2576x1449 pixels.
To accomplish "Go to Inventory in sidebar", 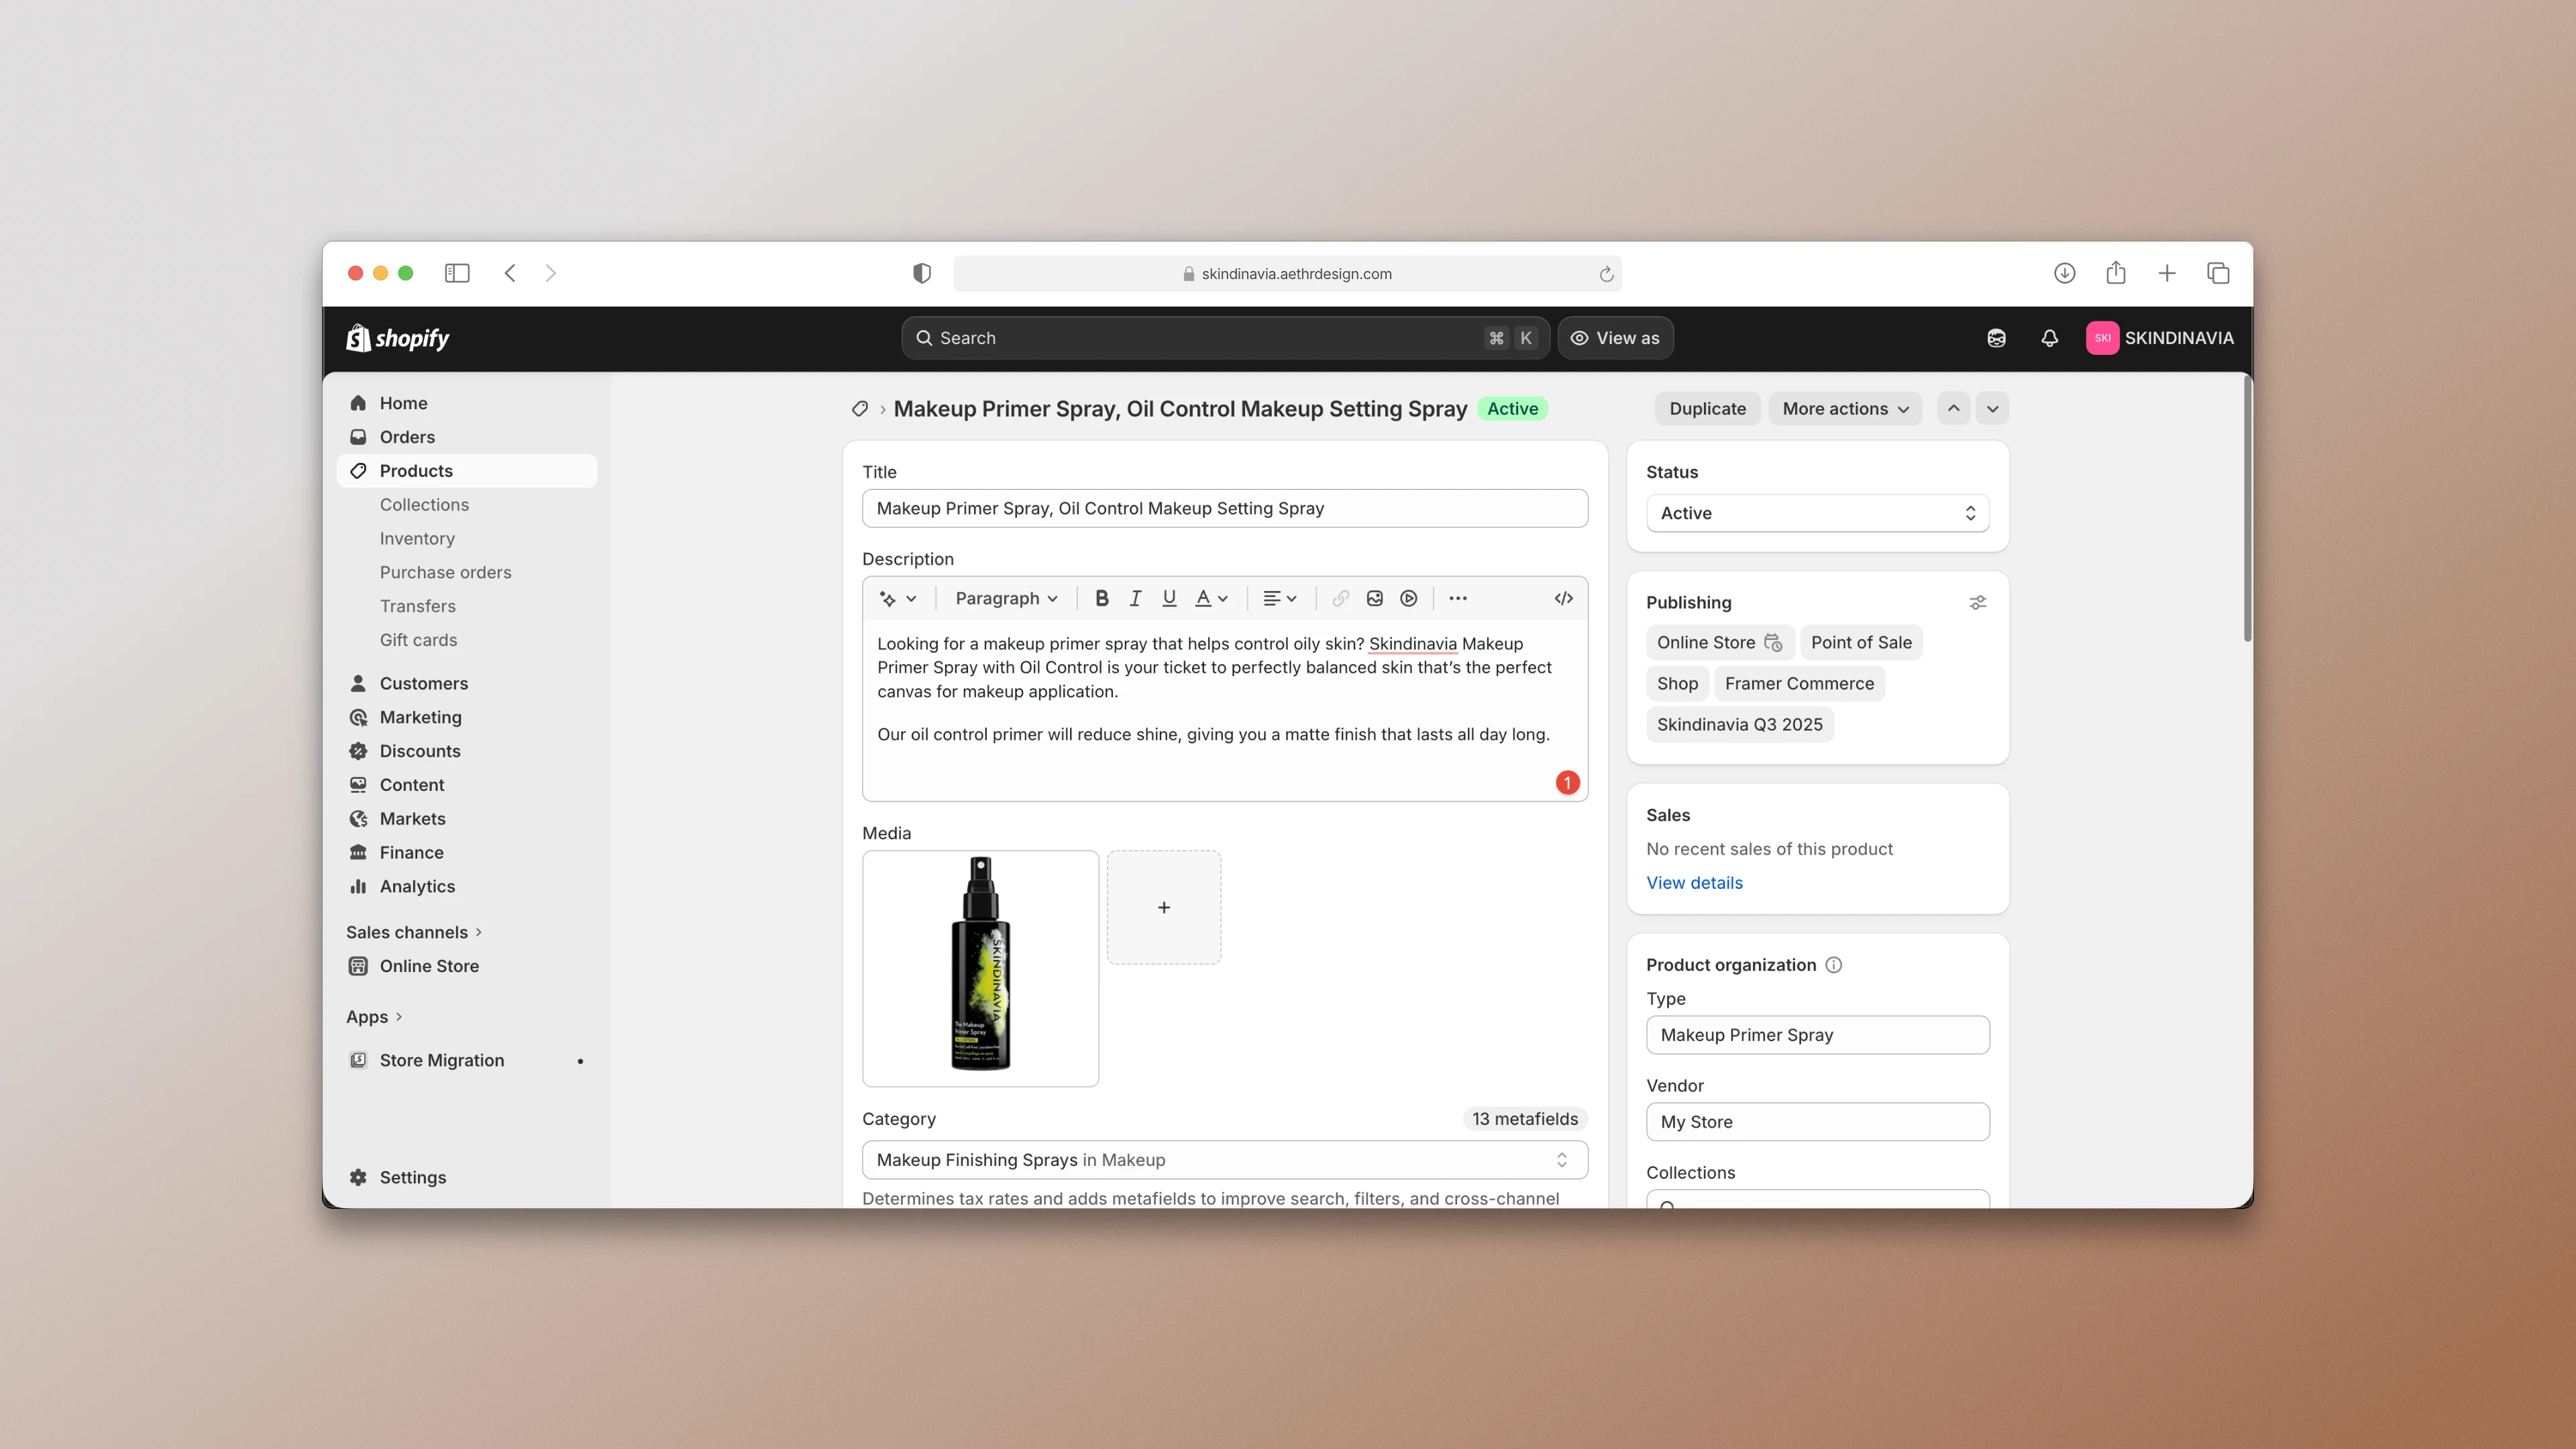I will [x=417, y=538].
